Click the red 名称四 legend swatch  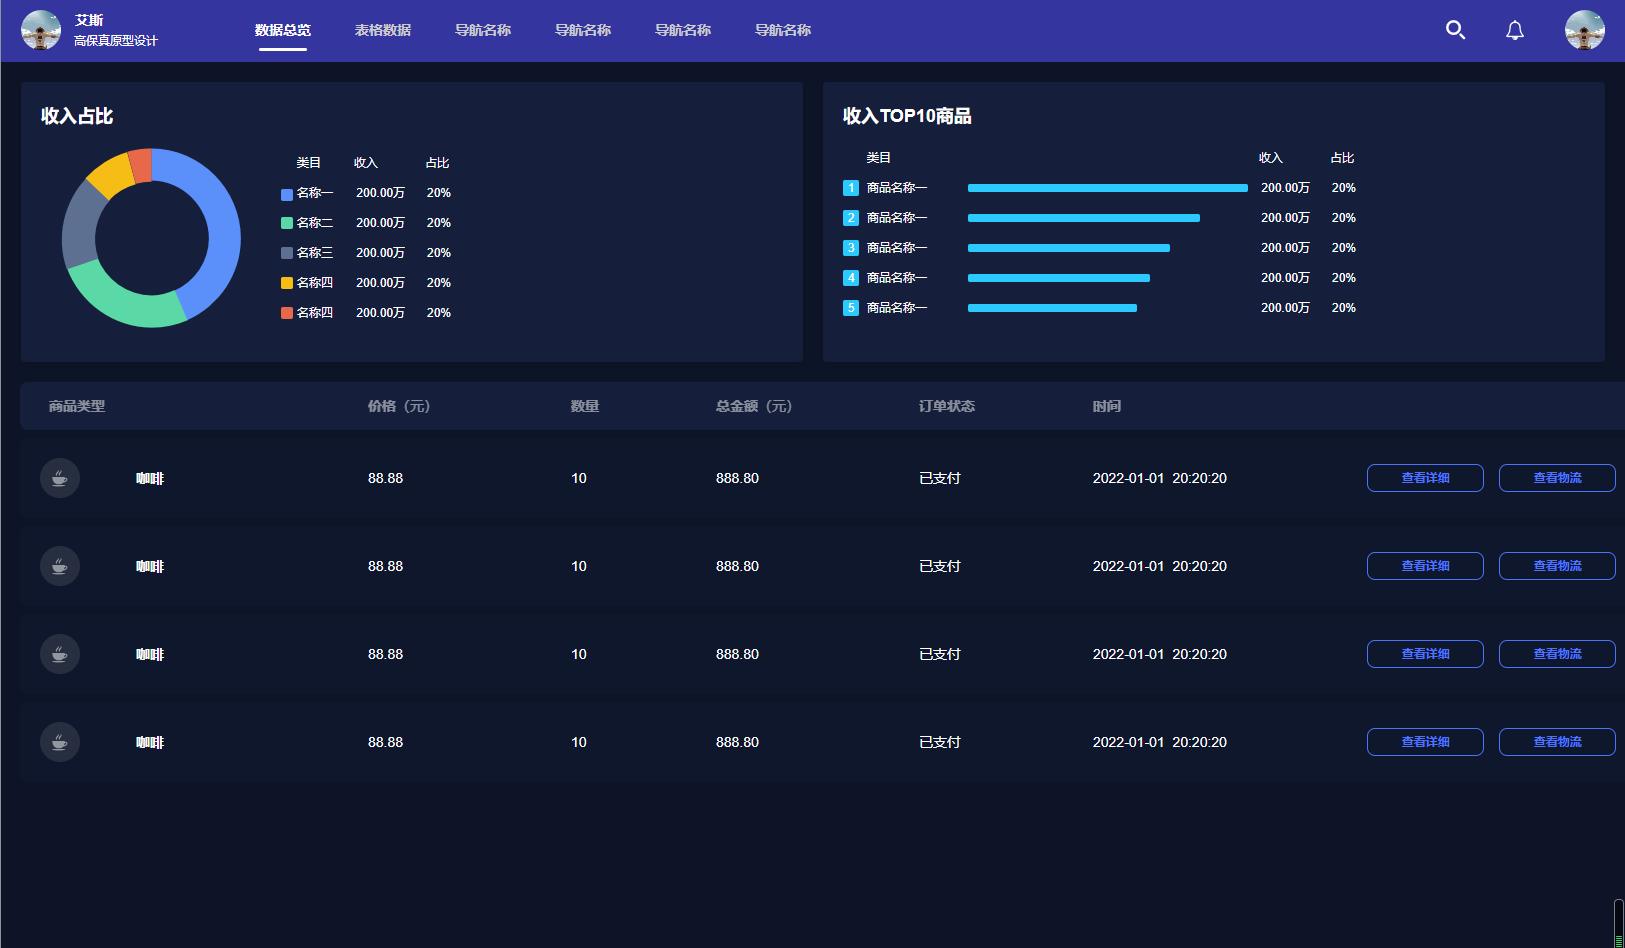[x=287, y=314]
